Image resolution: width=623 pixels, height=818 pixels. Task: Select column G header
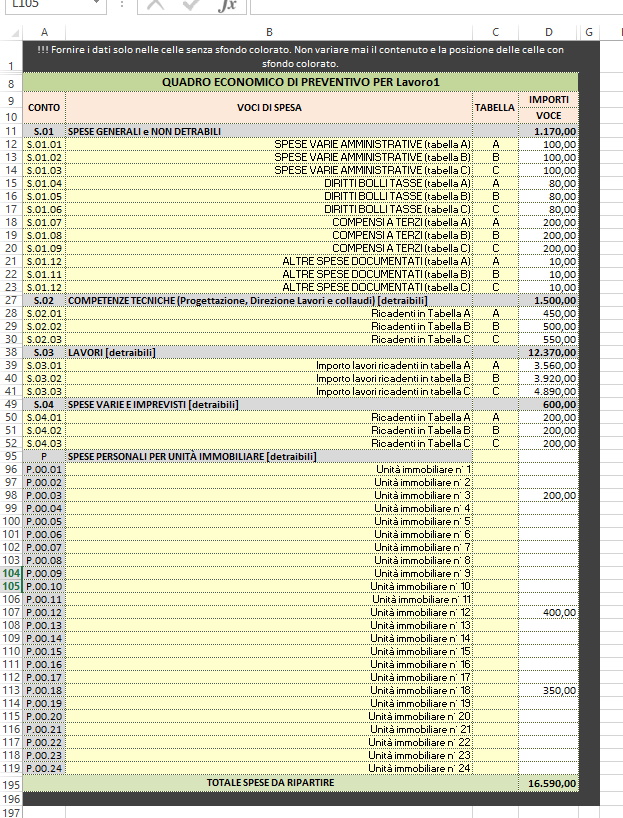[x=589, y=32]
